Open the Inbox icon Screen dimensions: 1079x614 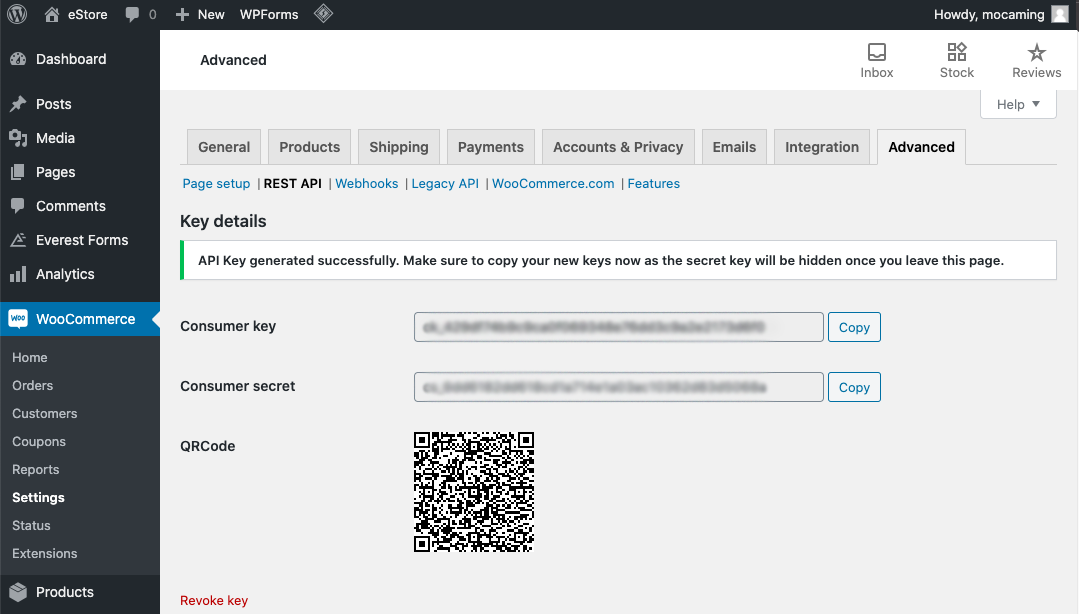point(877,52)
